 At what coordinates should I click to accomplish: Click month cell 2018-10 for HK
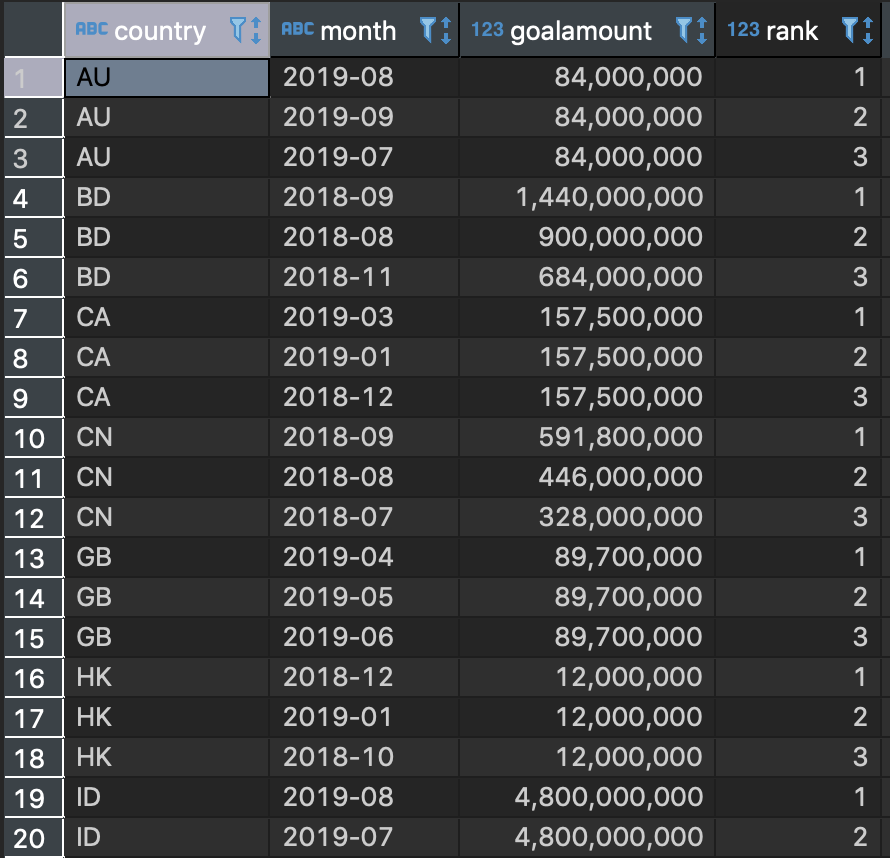(364, 758)
